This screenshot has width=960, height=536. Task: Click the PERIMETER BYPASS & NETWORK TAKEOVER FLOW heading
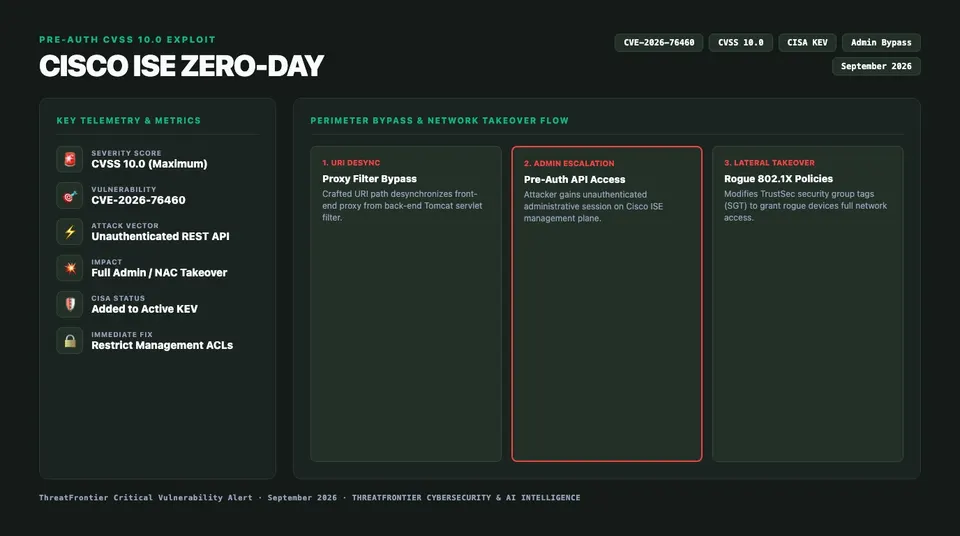click(x=440, y=121)
